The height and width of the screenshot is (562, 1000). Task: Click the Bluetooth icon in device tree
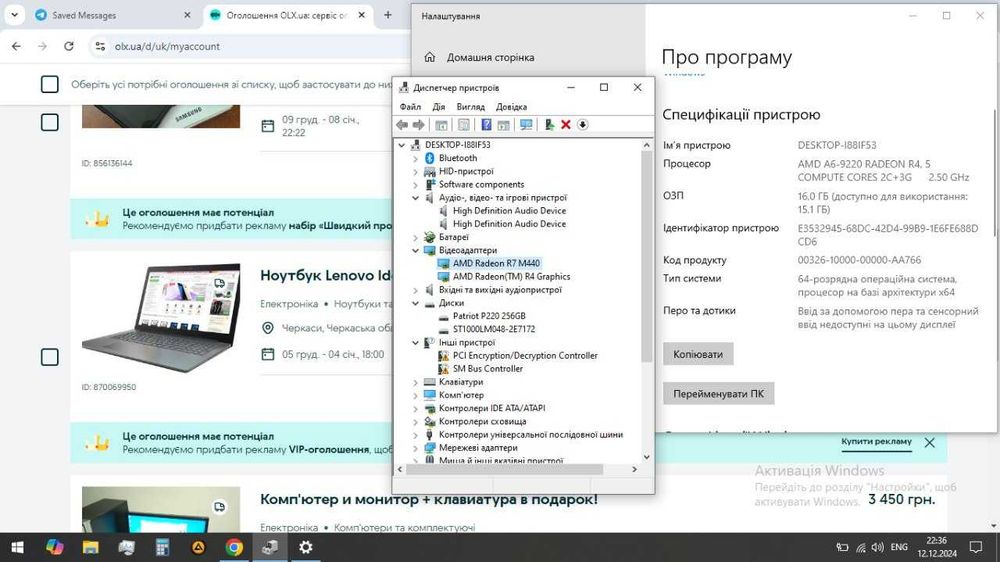pyautogui.click(x=430, y=158)
